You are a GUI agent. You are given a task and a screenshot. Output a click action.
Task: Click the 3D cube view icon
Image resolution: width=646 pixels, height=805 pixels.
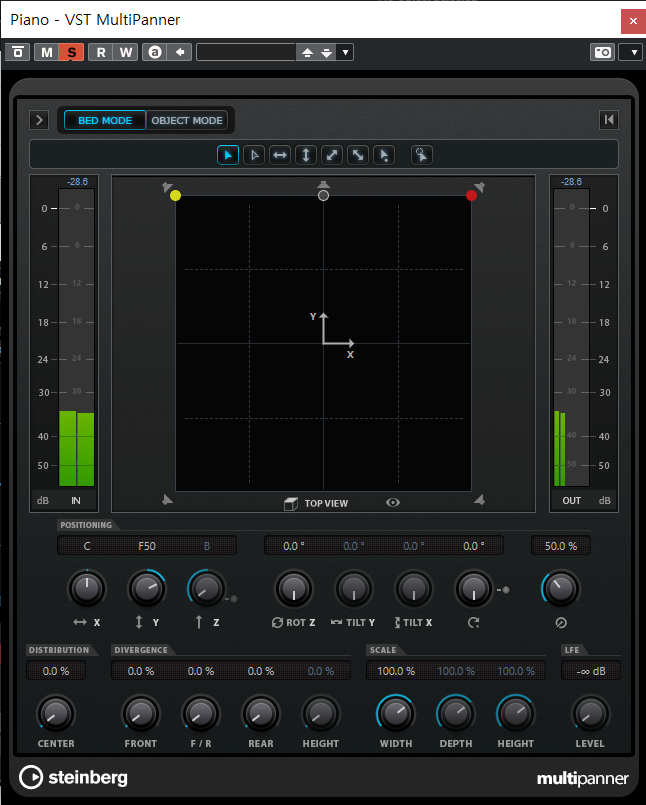[291, 503]
